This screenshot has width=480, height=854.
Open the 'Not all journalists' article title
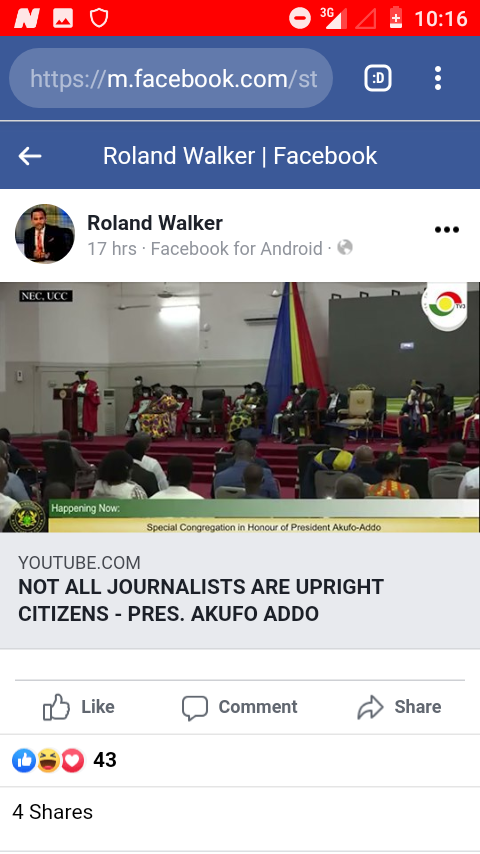(201, 600)
